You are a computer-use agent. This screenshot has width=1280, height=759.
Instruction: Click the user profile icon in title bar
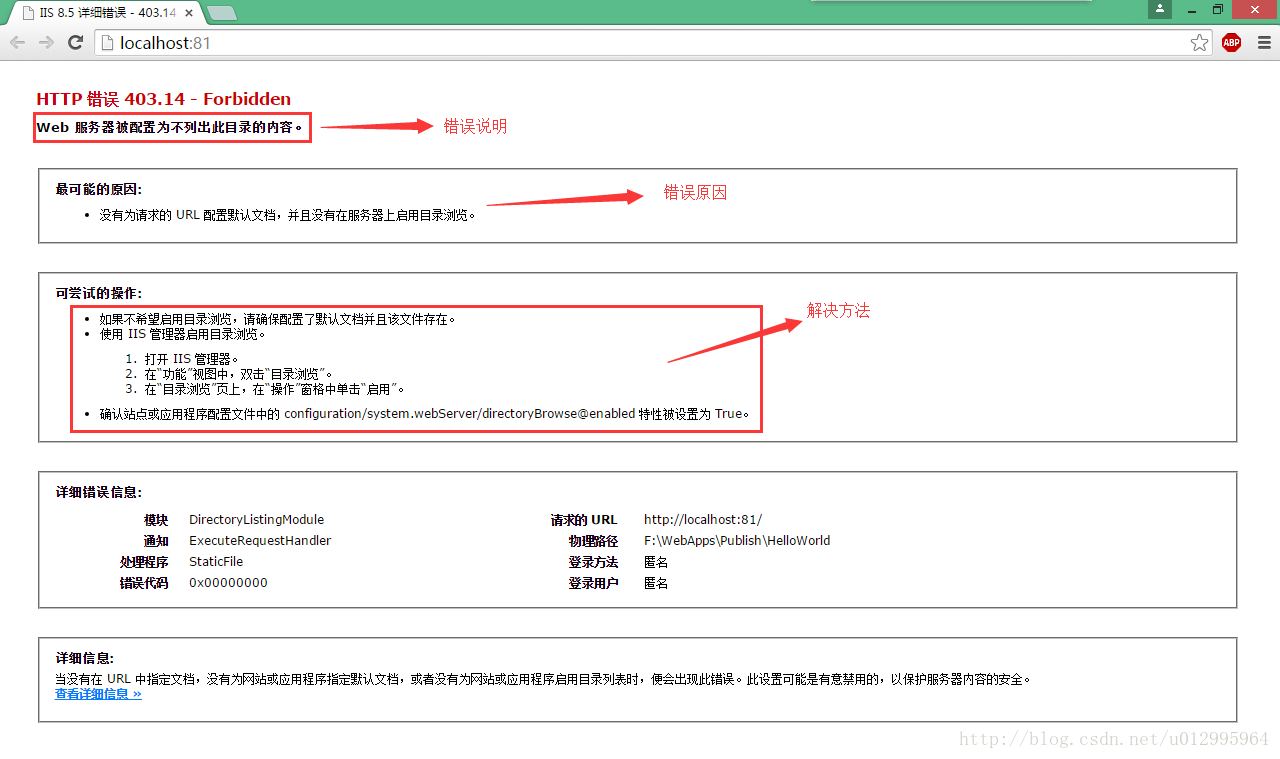click(x=1159, y=9)
